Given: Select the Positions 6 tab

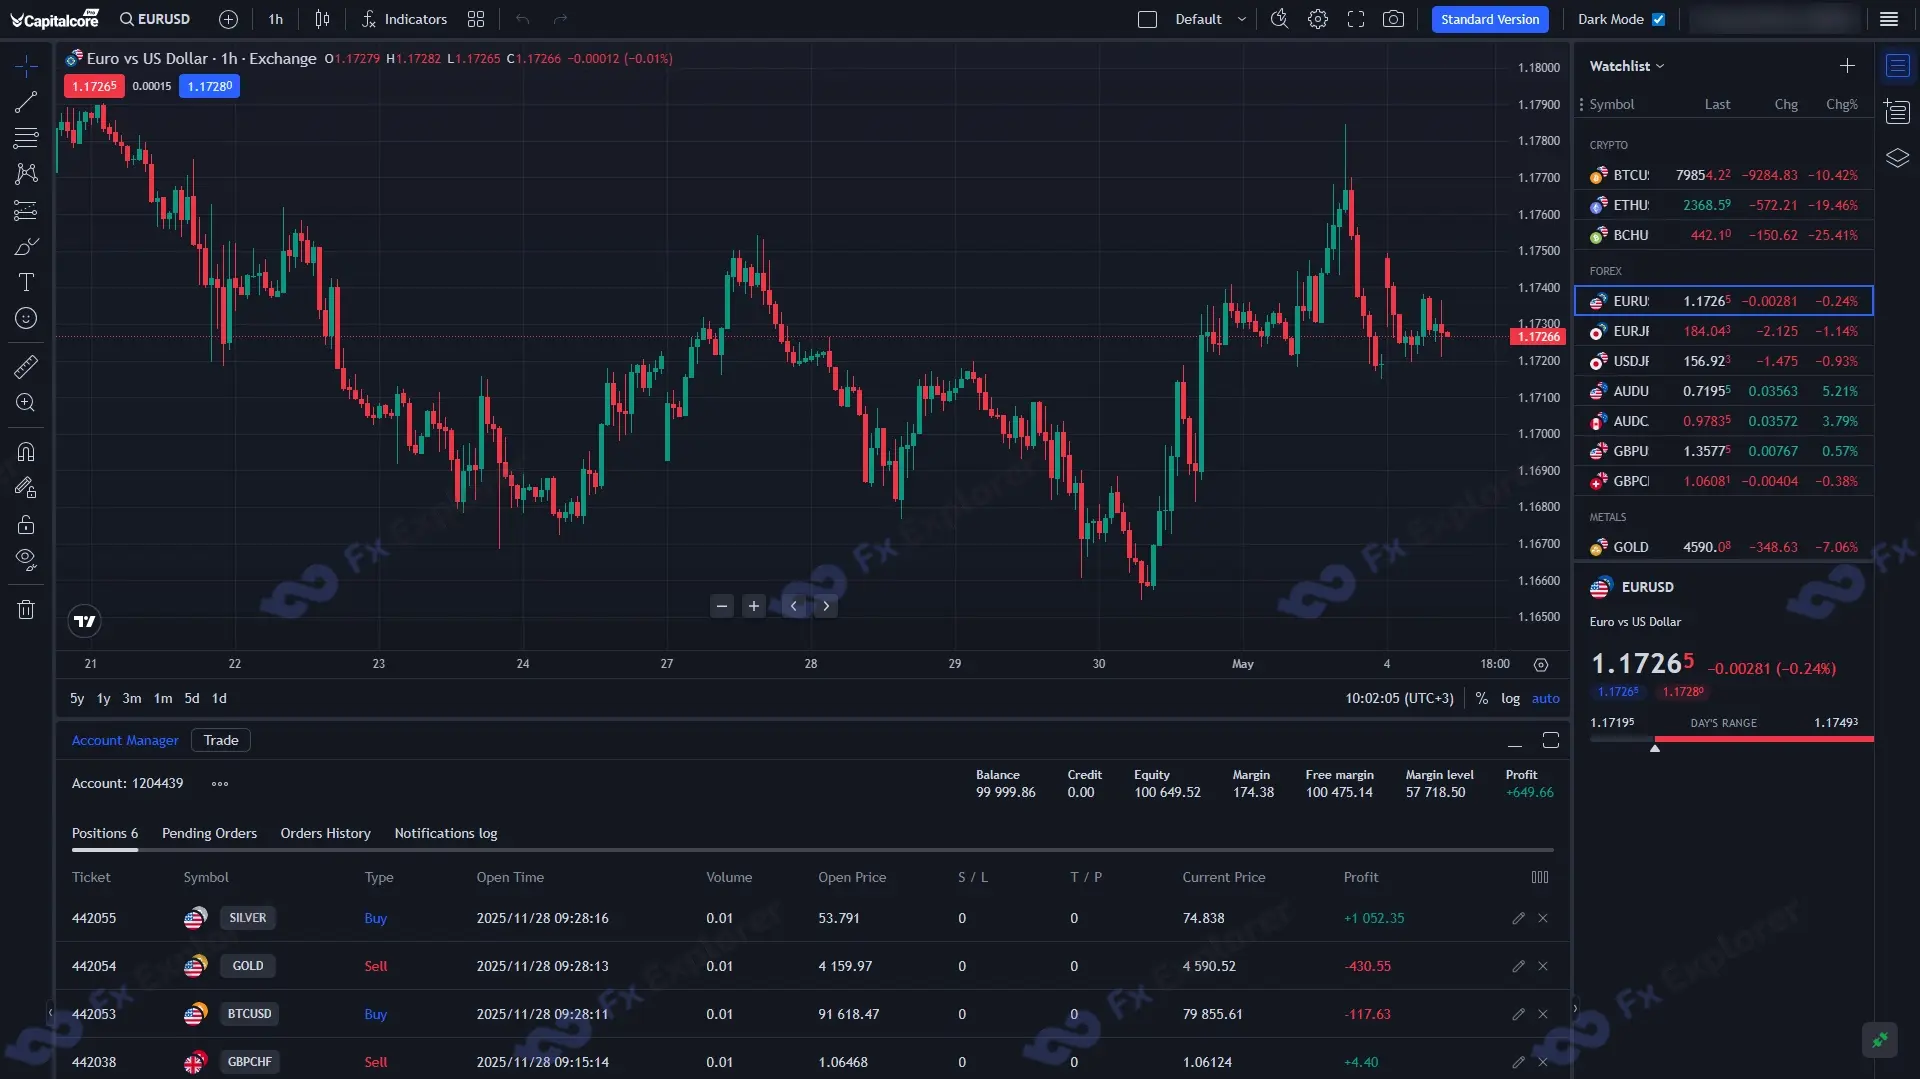Looking at the screenshot, I should pyautogui.click(x=105, y=833).
